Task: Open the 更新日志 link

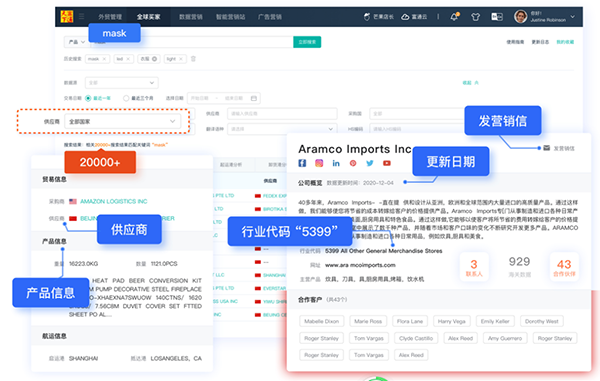Action: point(540,42)
